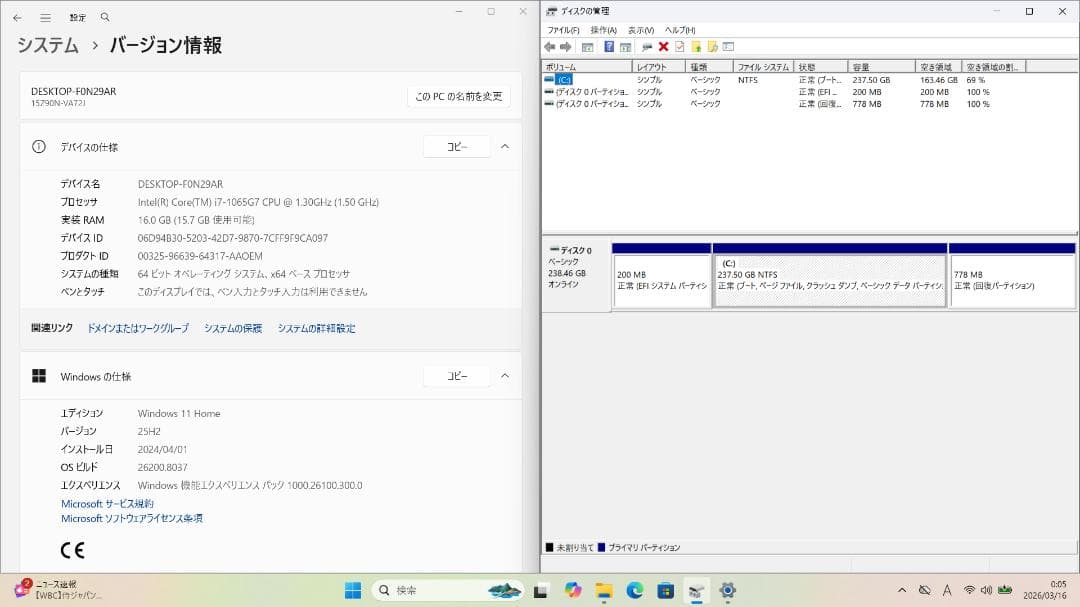Go back with the Settings window arrow
This screenshot has height=607, width=1080.
pyautogui.click(x=17, y=17)
